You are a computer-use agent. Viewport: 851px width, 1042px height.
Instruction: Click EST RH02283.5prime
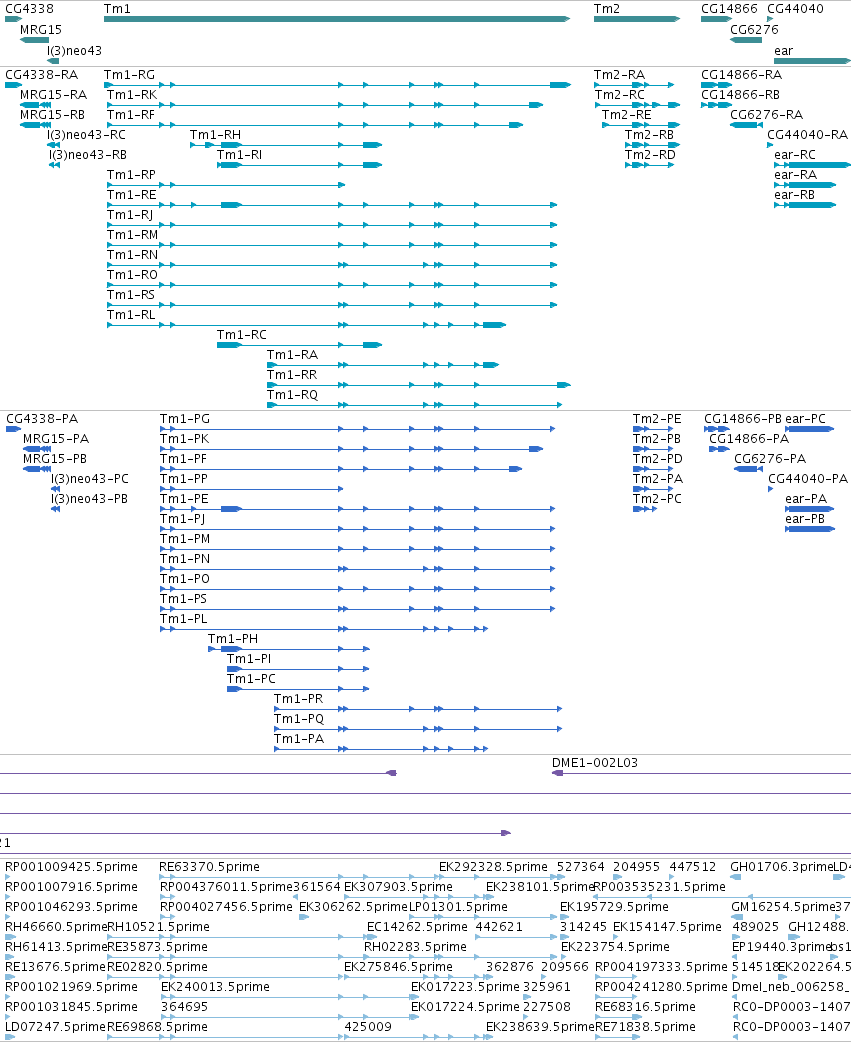click(x=415, y=947)
